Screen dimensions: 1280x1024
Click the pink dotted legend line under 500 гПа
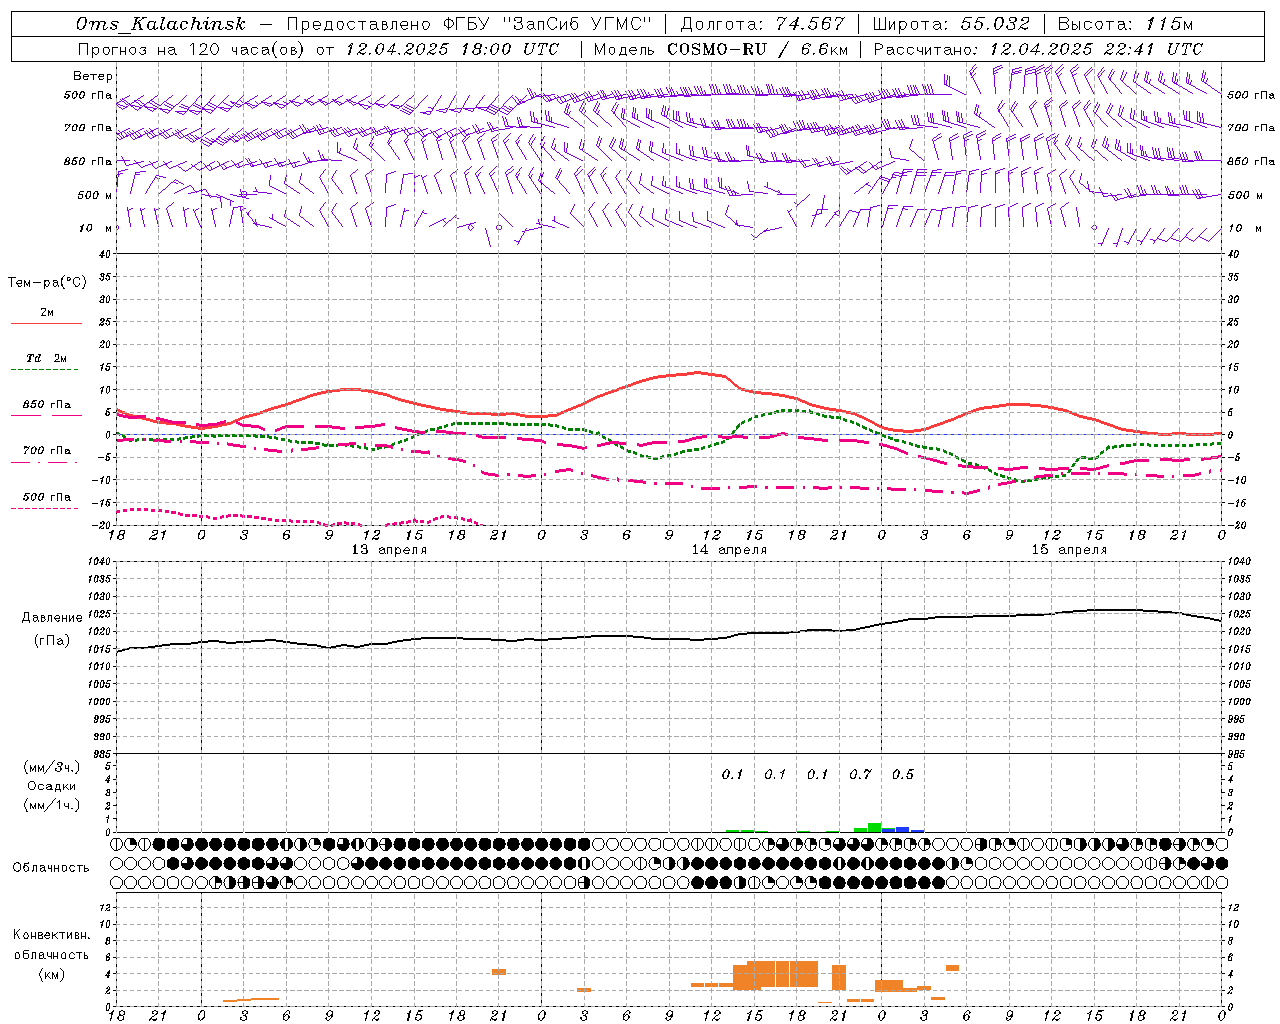pos(44,509)
